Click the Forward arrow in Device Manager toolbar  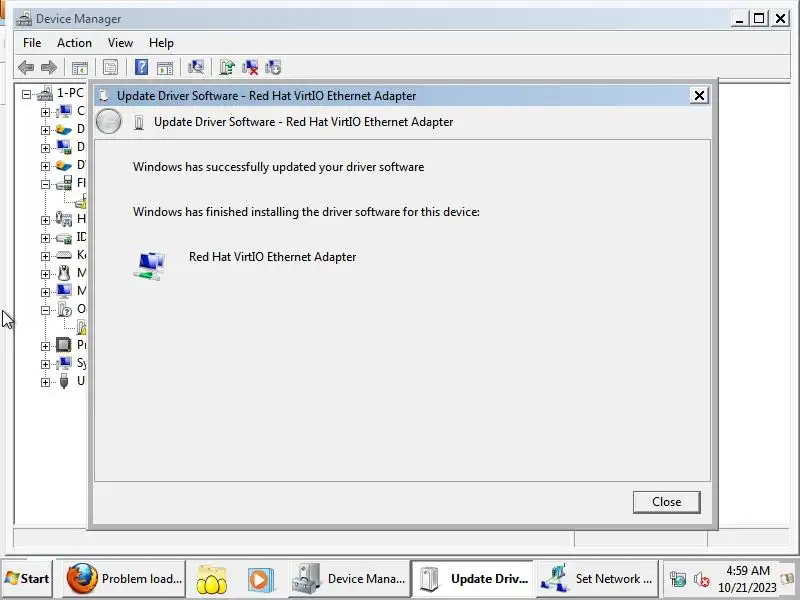click(49, 67)
